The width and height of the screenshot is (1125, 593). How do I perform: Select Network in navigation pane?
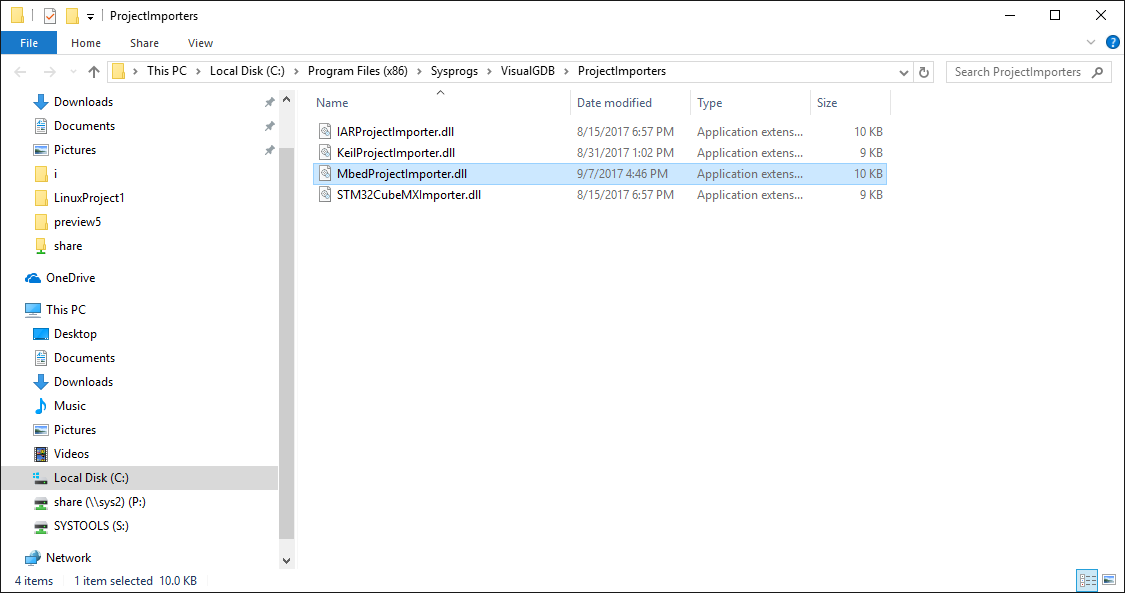[x=68, y=557]
